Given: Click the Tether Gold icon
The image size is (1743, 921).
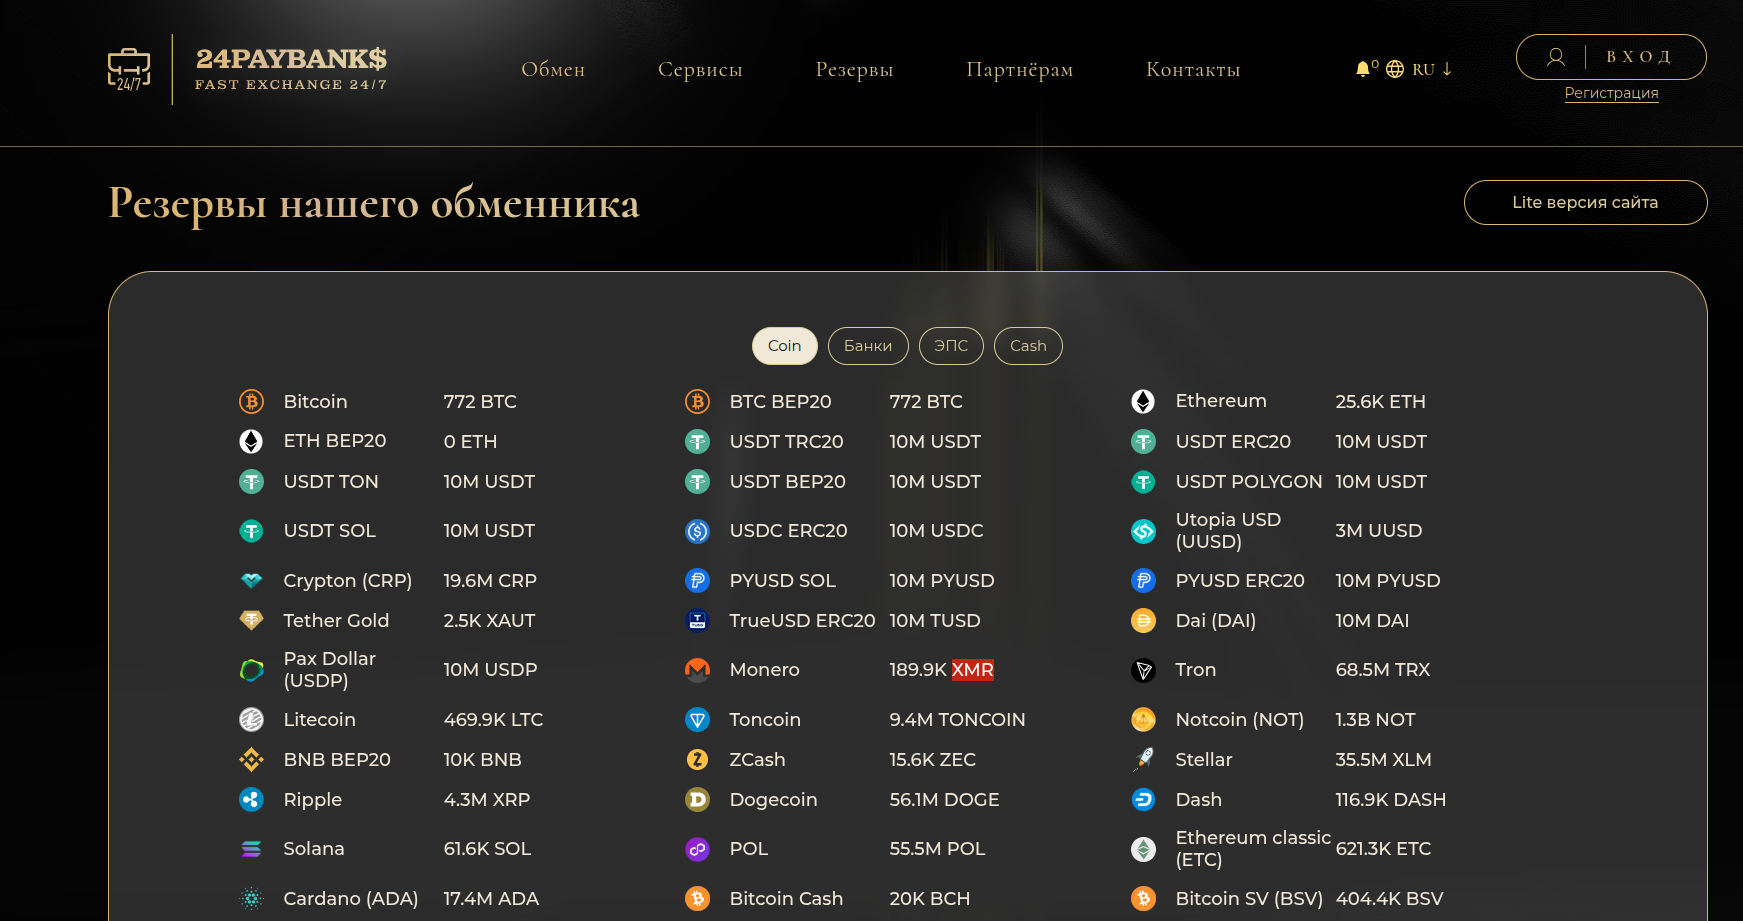Looking at the screenshot, I should [251, 620].
